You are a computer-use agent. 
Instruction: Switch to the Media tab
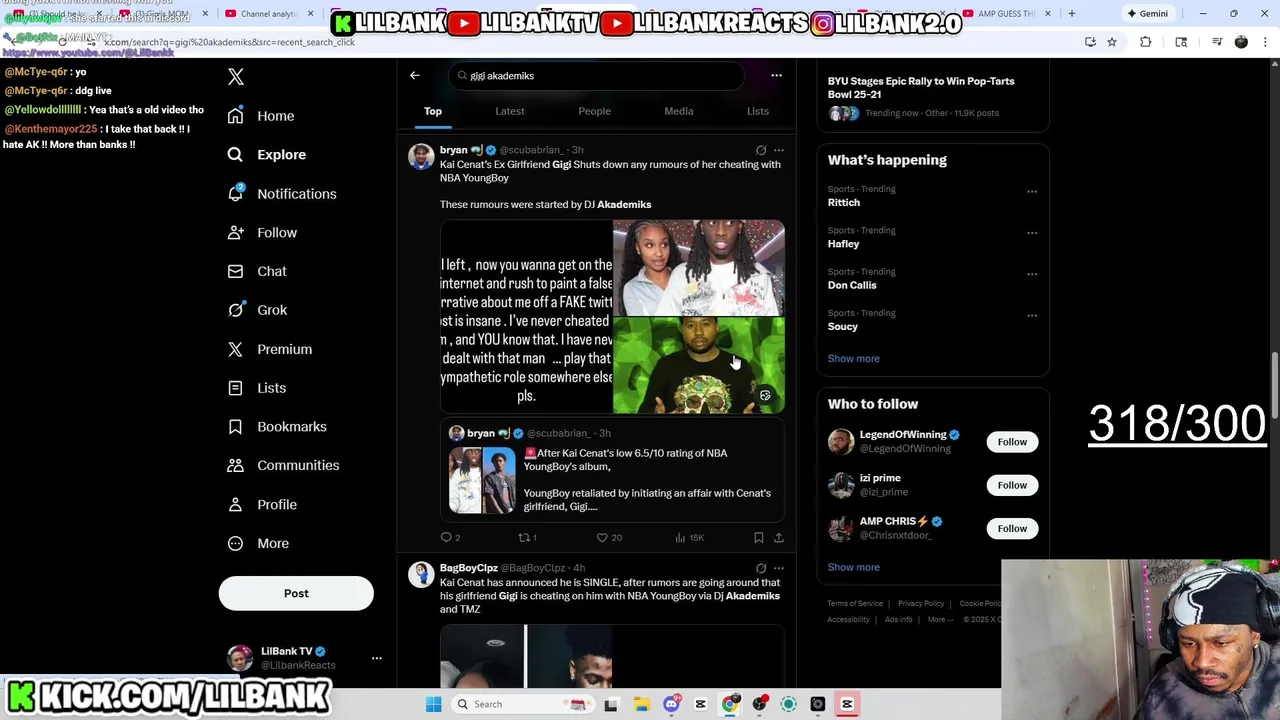pyautogui.click(x=679, y=111)
